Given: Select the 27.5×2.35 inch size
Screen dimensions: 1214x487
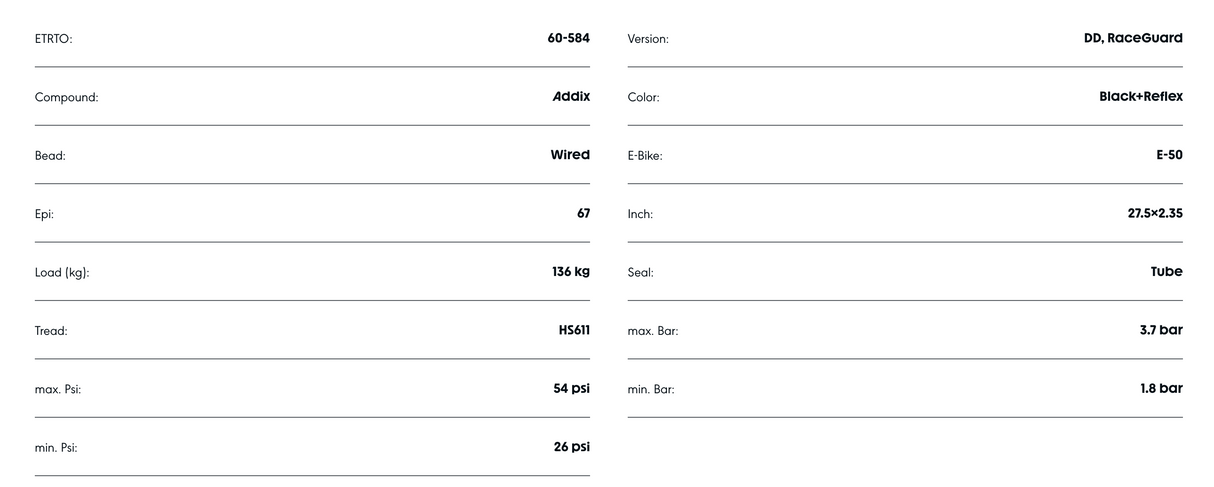Looking at the screenshot, I should 1155,213.
